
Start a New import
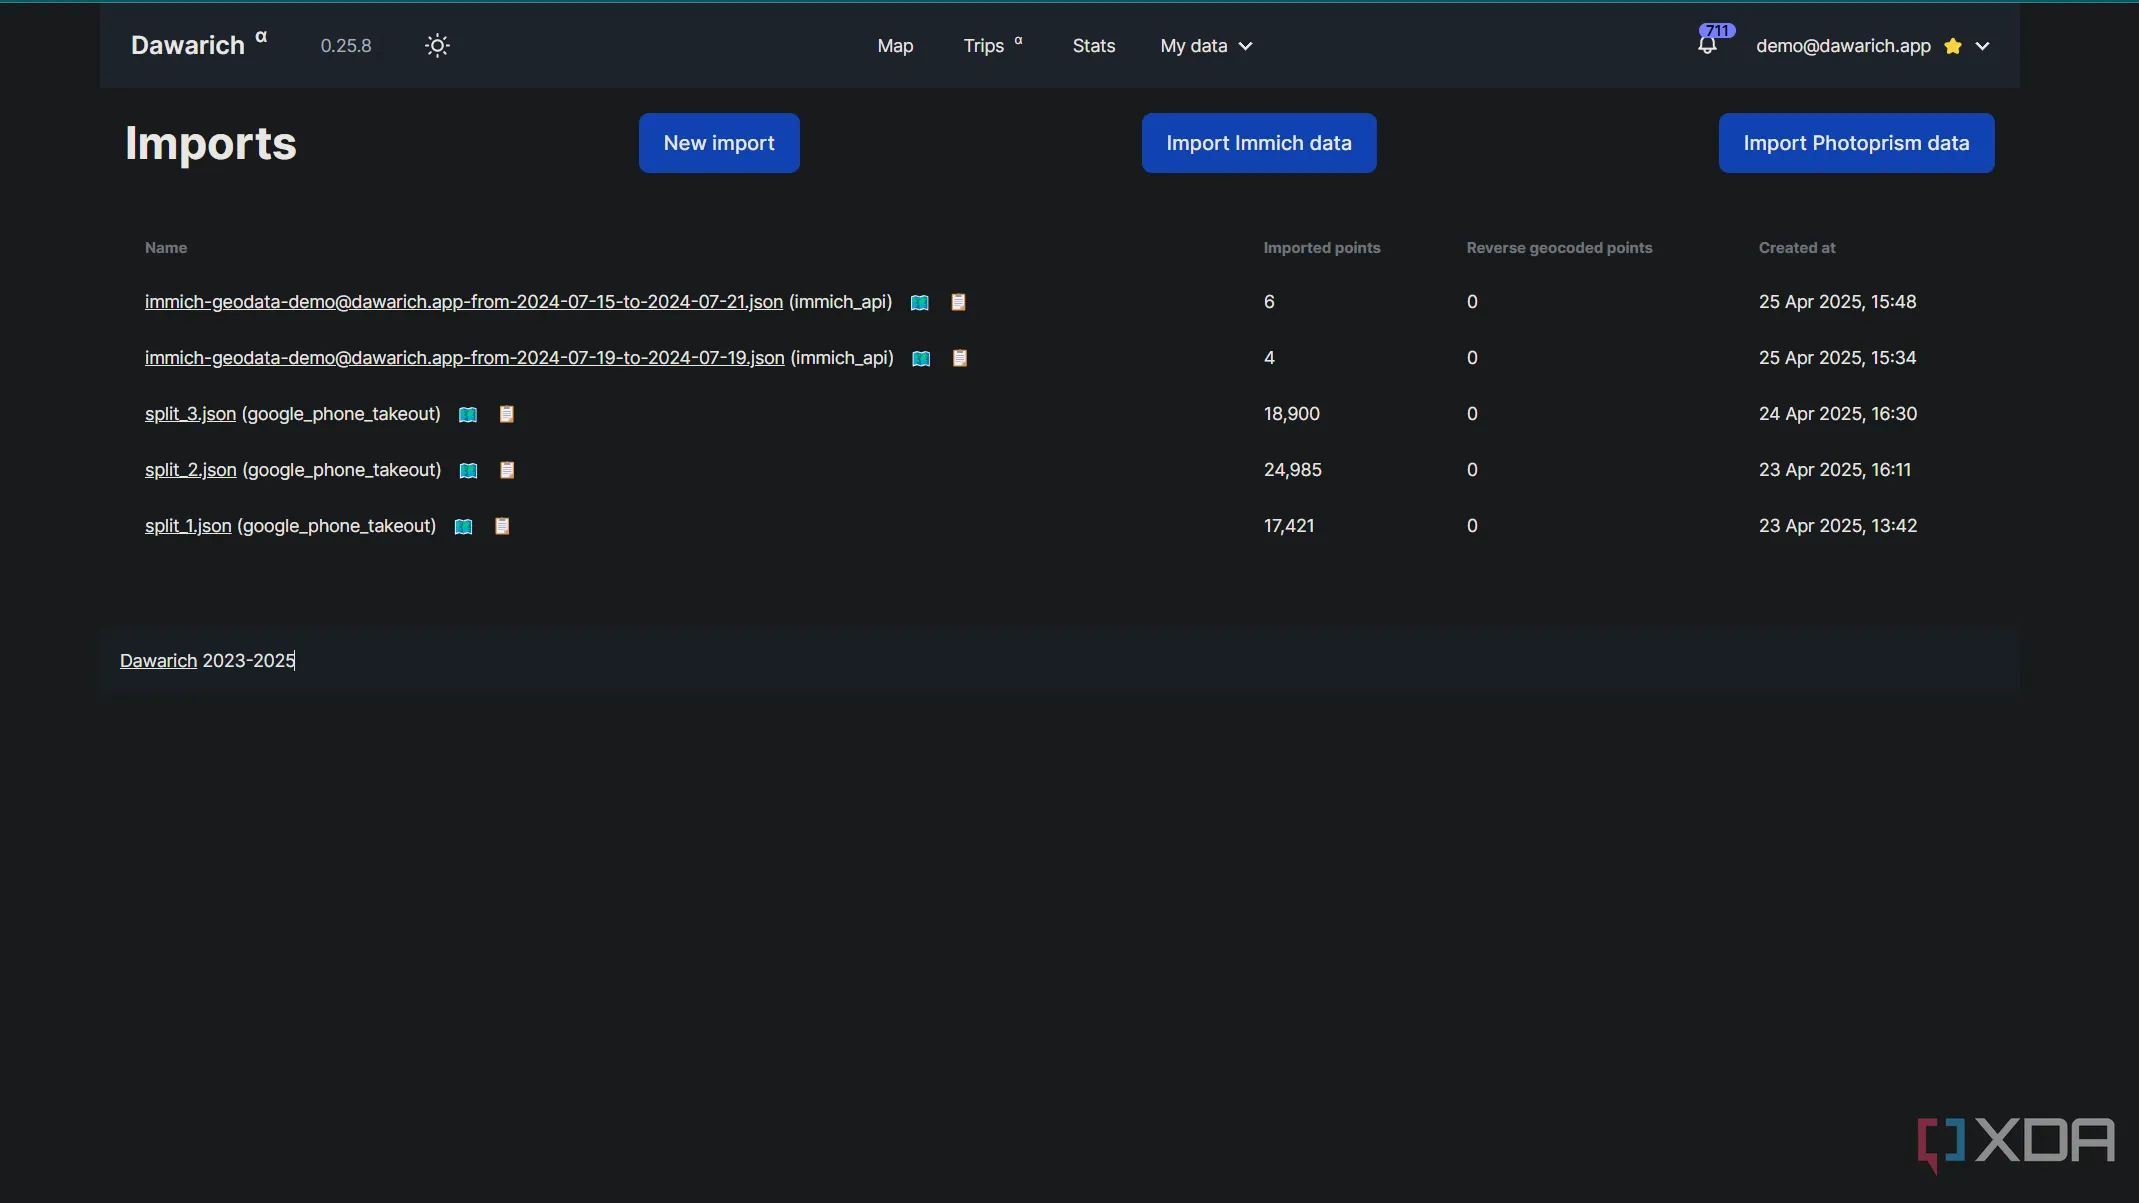coord(719,143)
